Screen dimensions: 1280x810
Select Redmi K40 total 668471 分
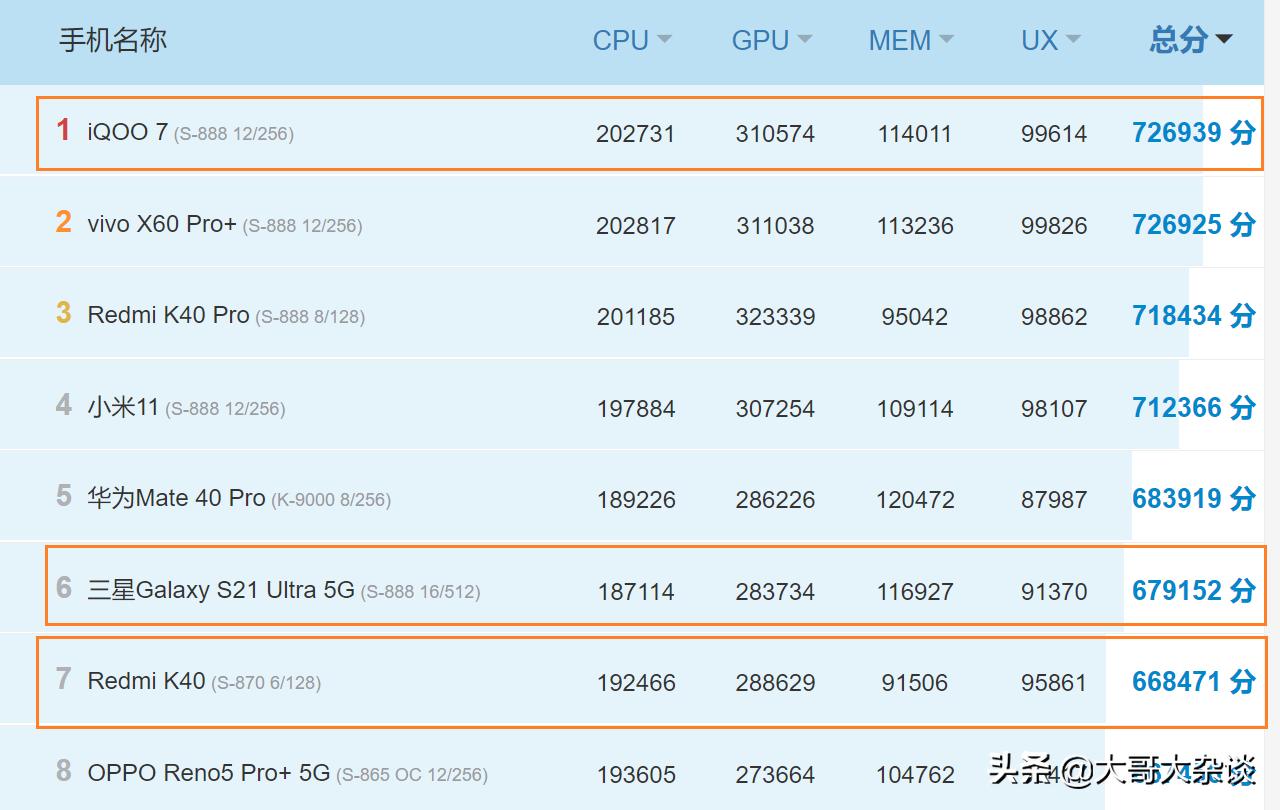[1193, 681]
